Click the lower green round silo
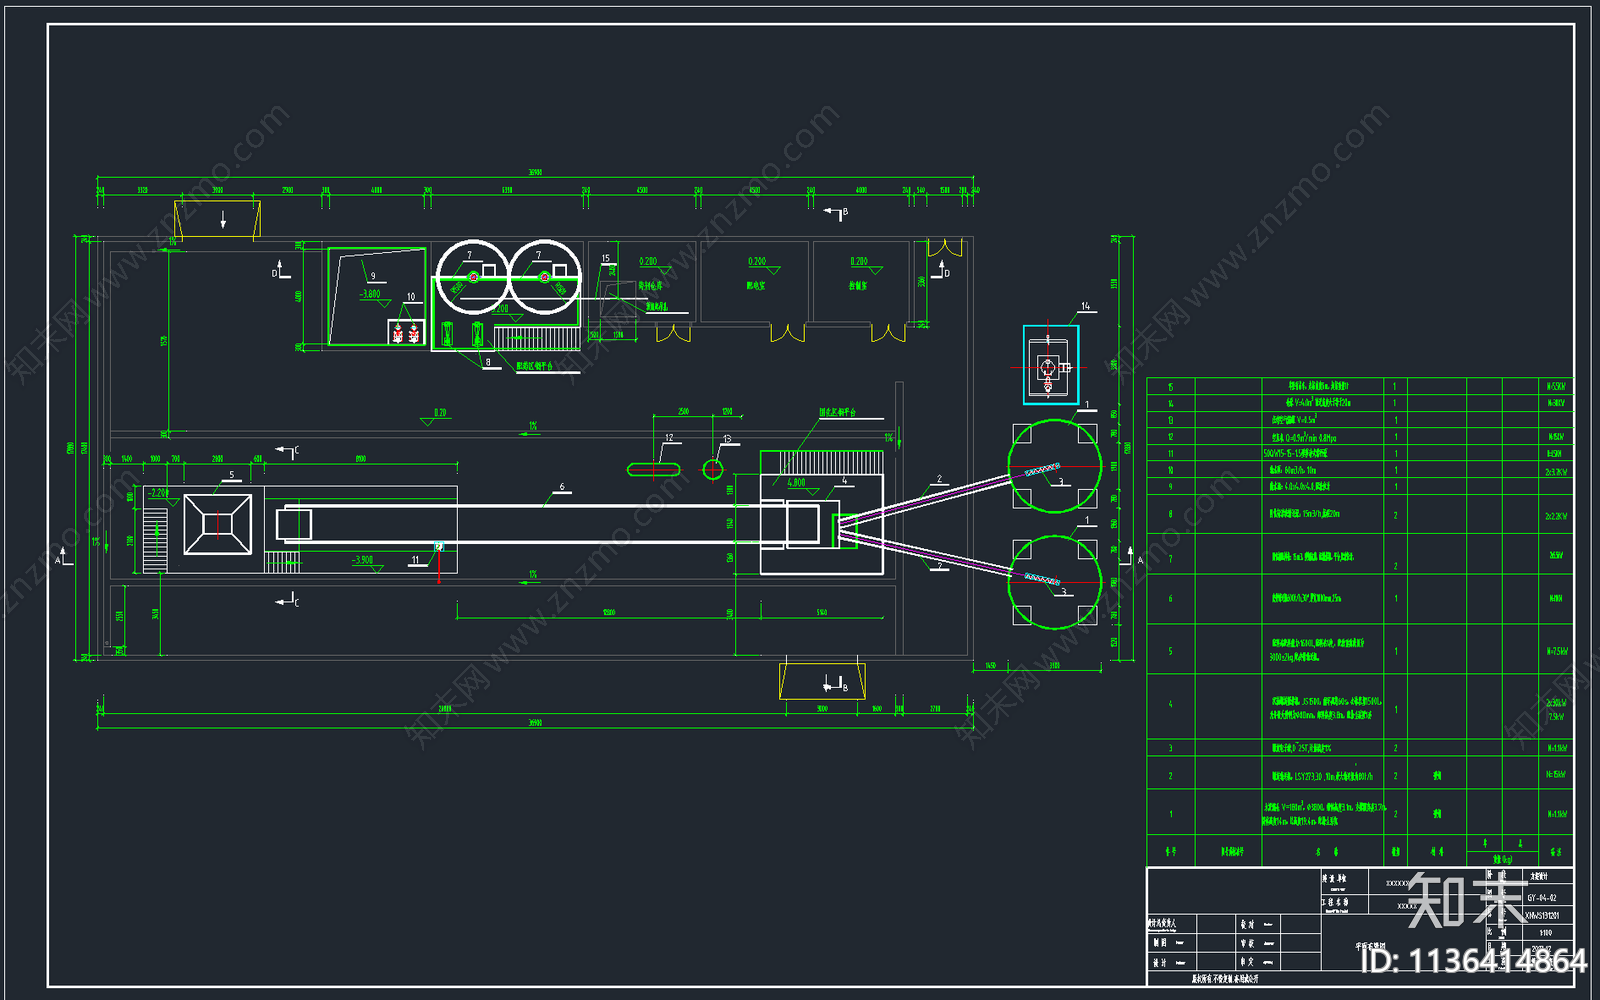1600x1000 pixels. coord(1055,582)
